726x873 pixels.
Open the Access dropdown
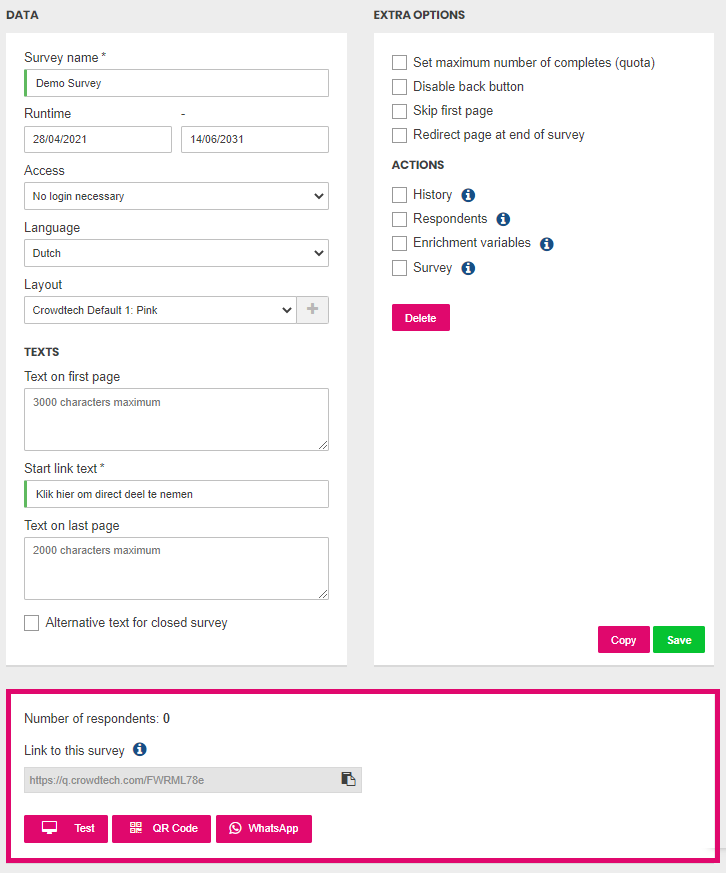(x=176, y=196)
